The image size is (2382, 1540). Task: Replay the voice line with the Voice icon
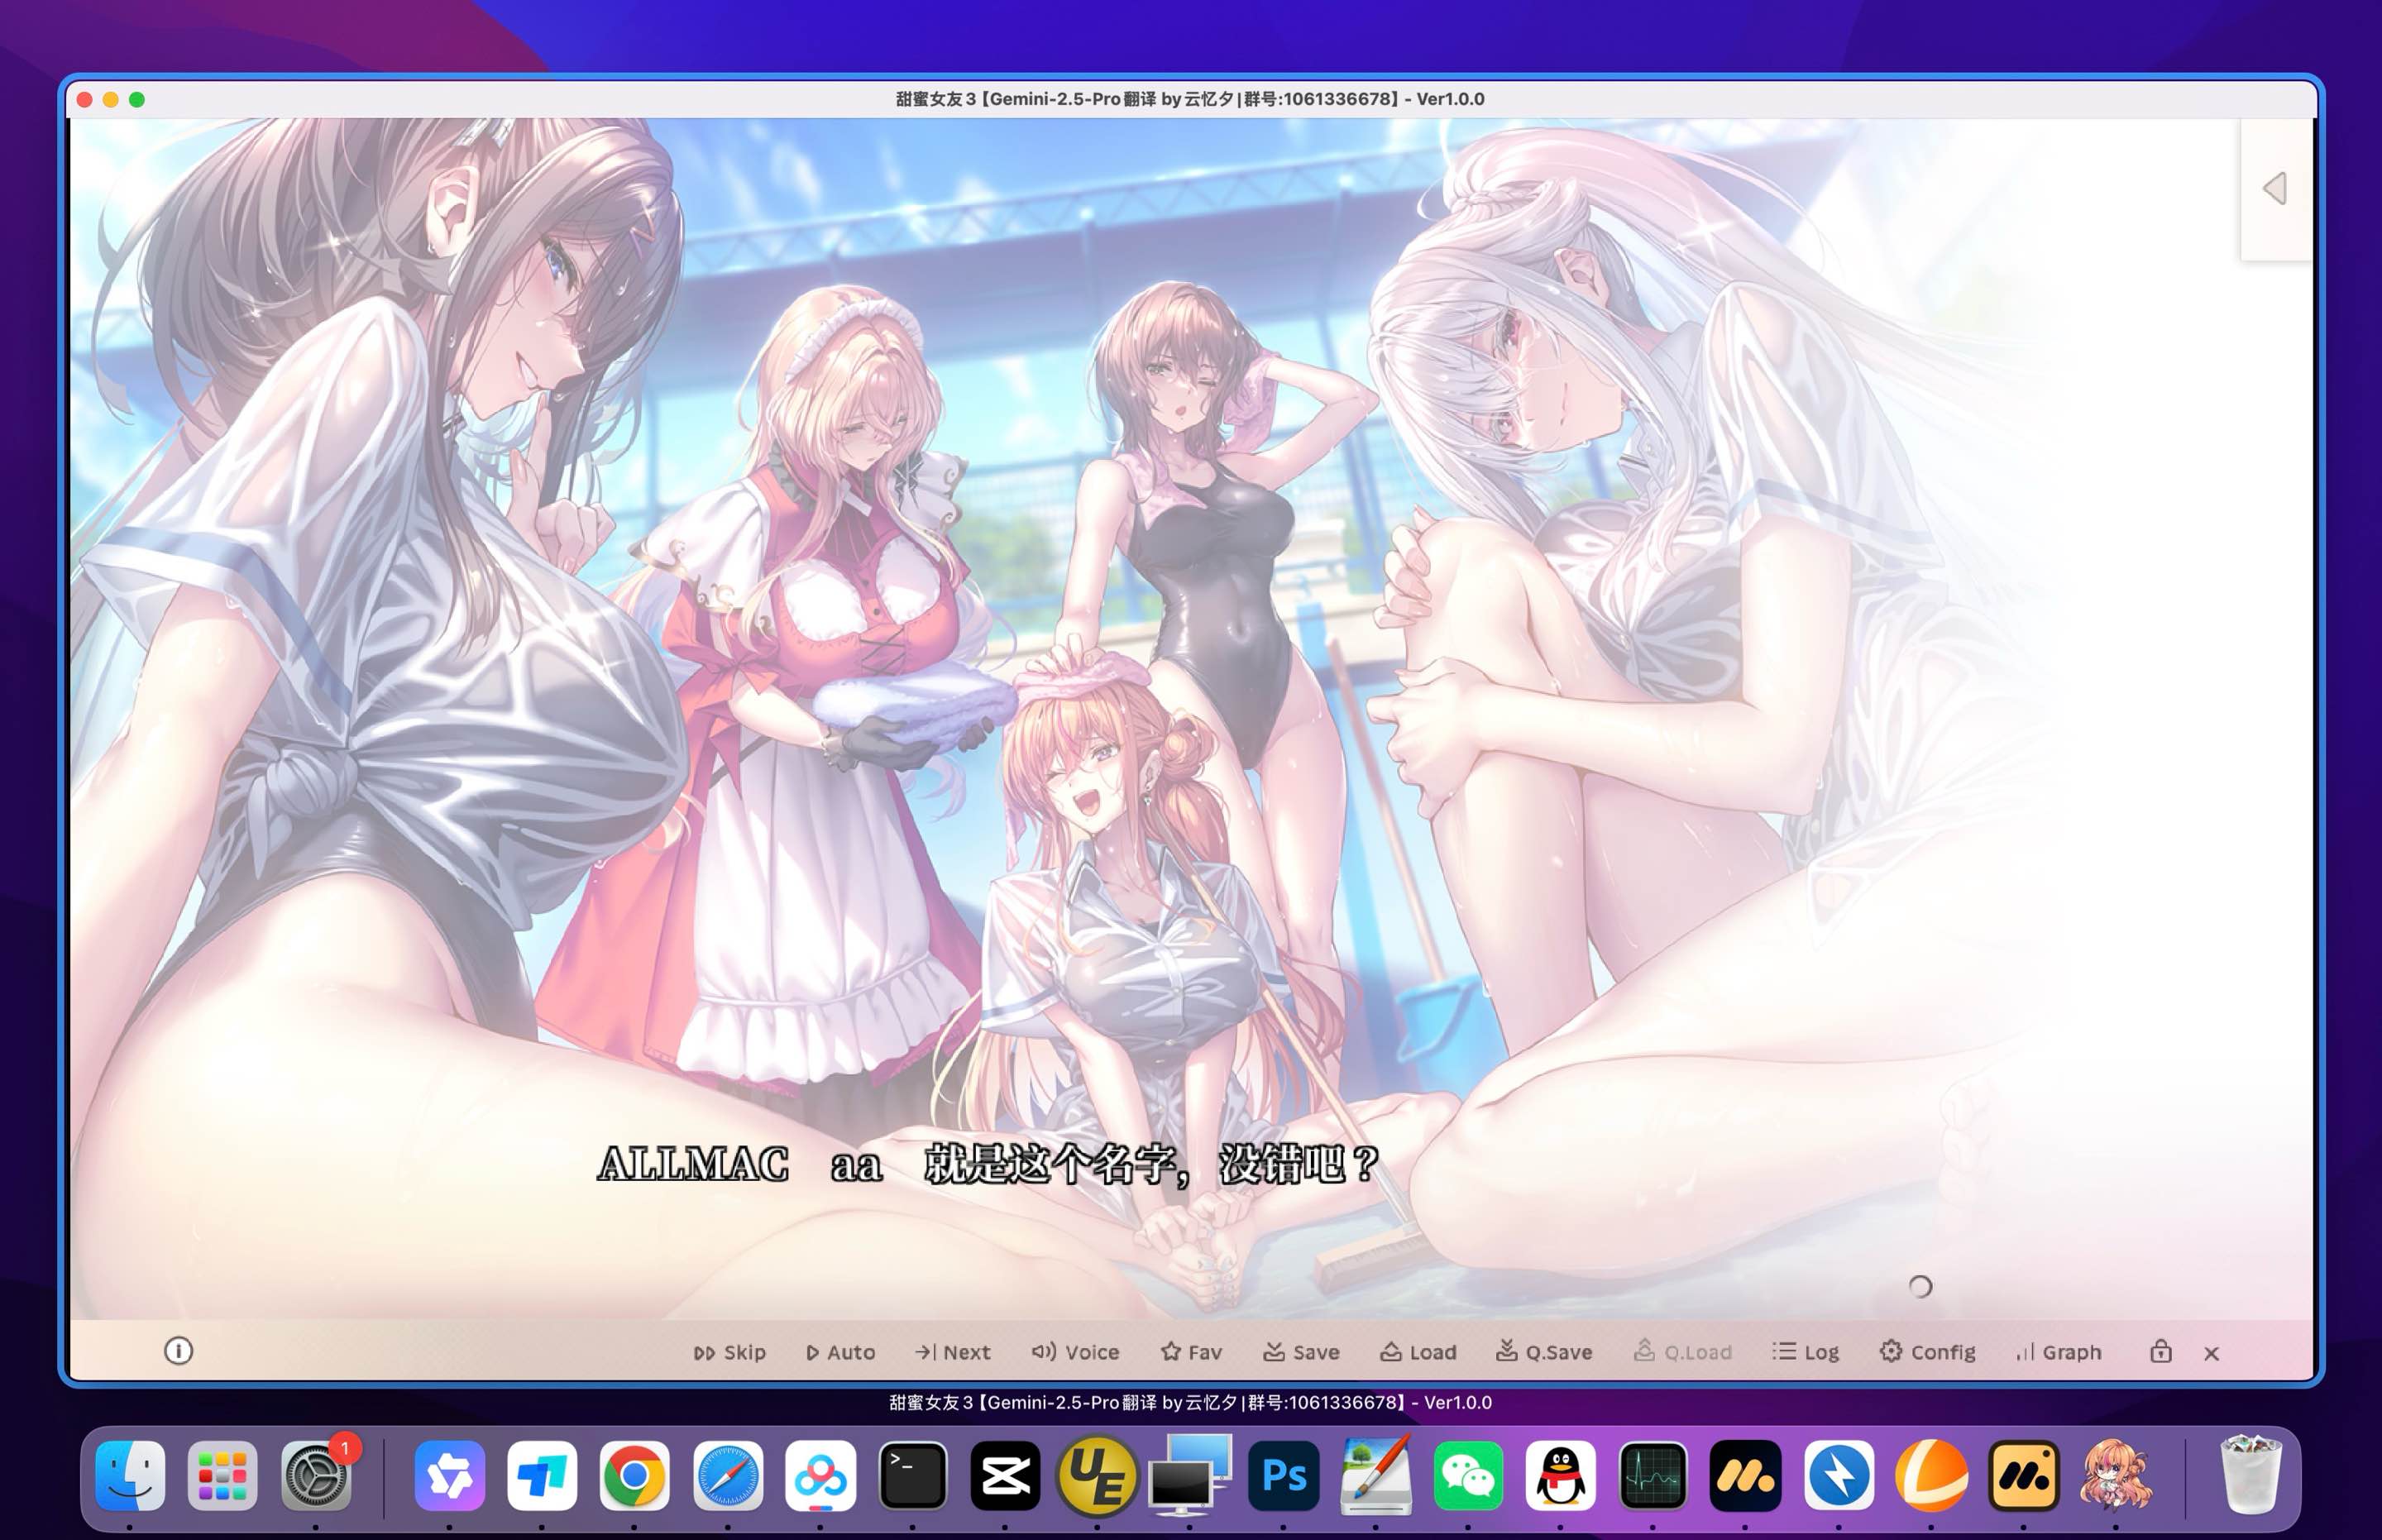(1077, 1352)
